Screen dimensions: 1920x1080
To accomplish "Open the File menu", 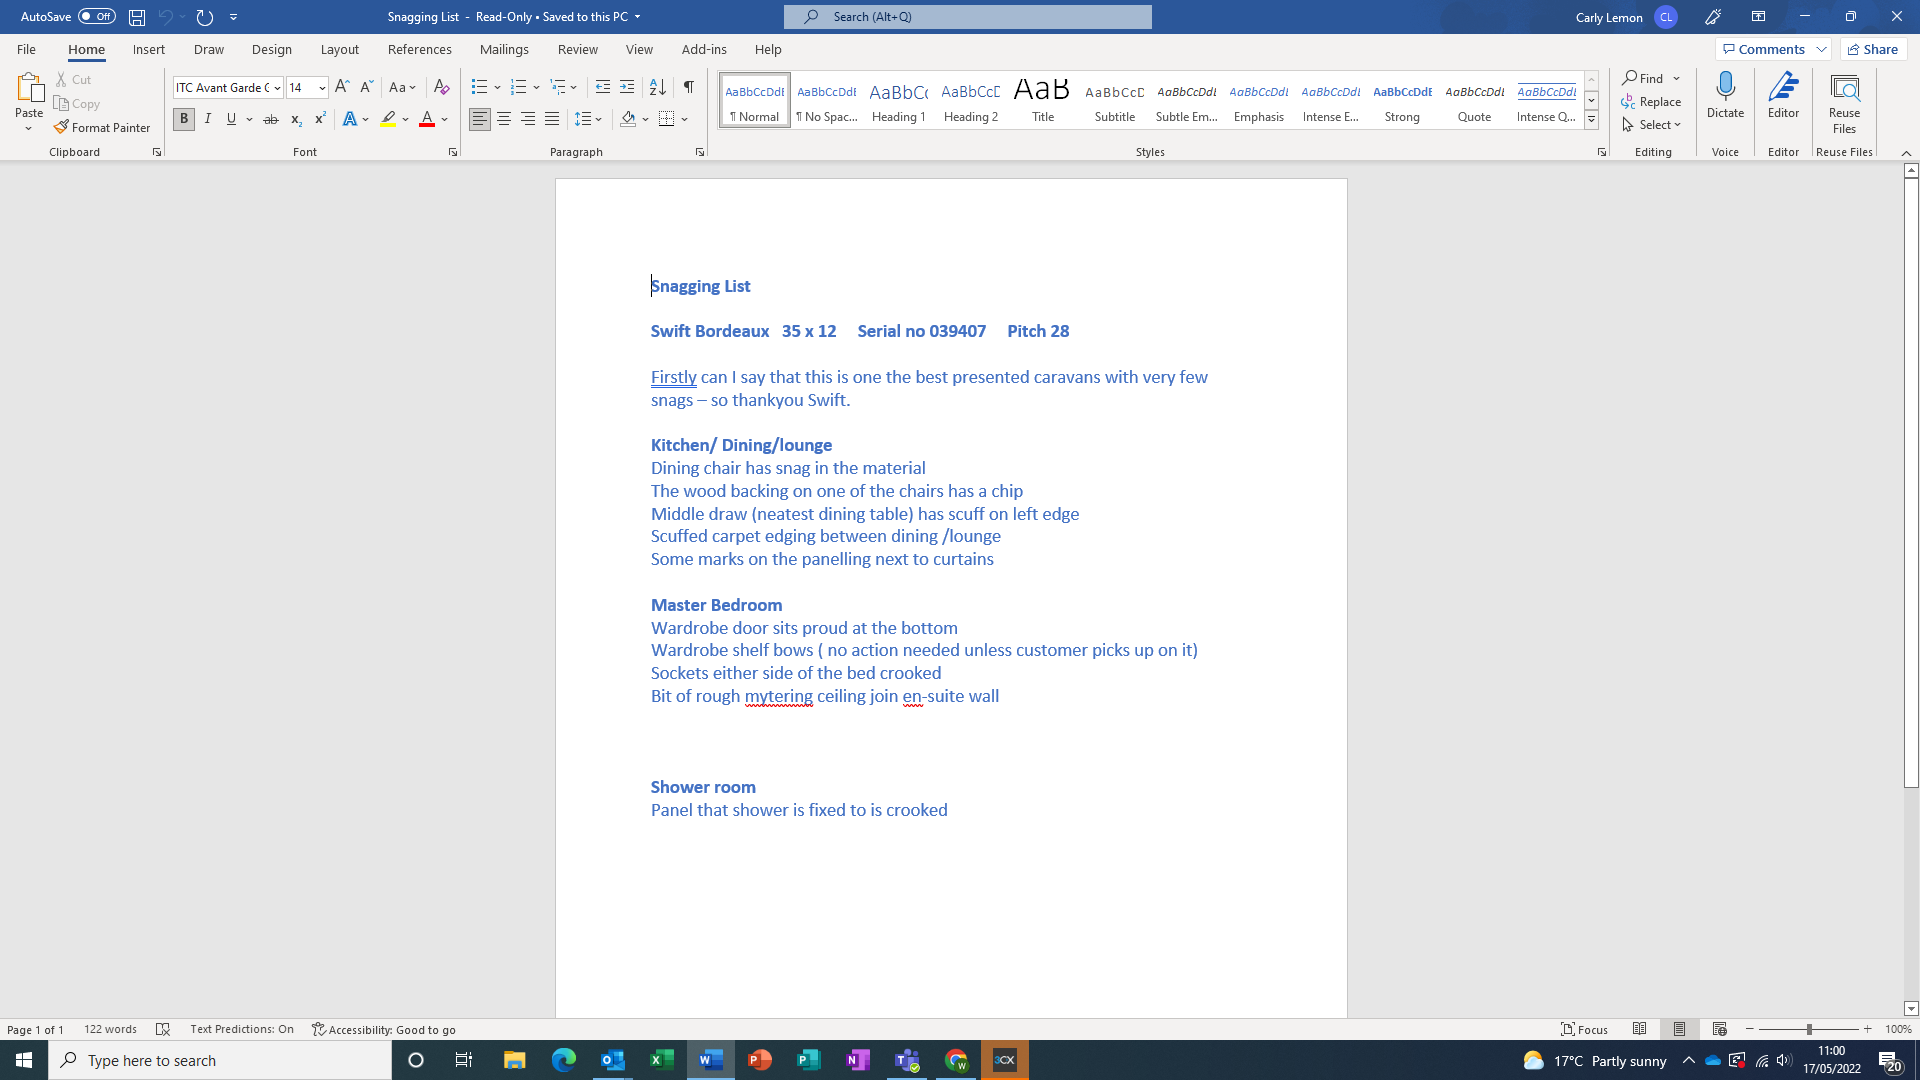I will tap(26, 49).
